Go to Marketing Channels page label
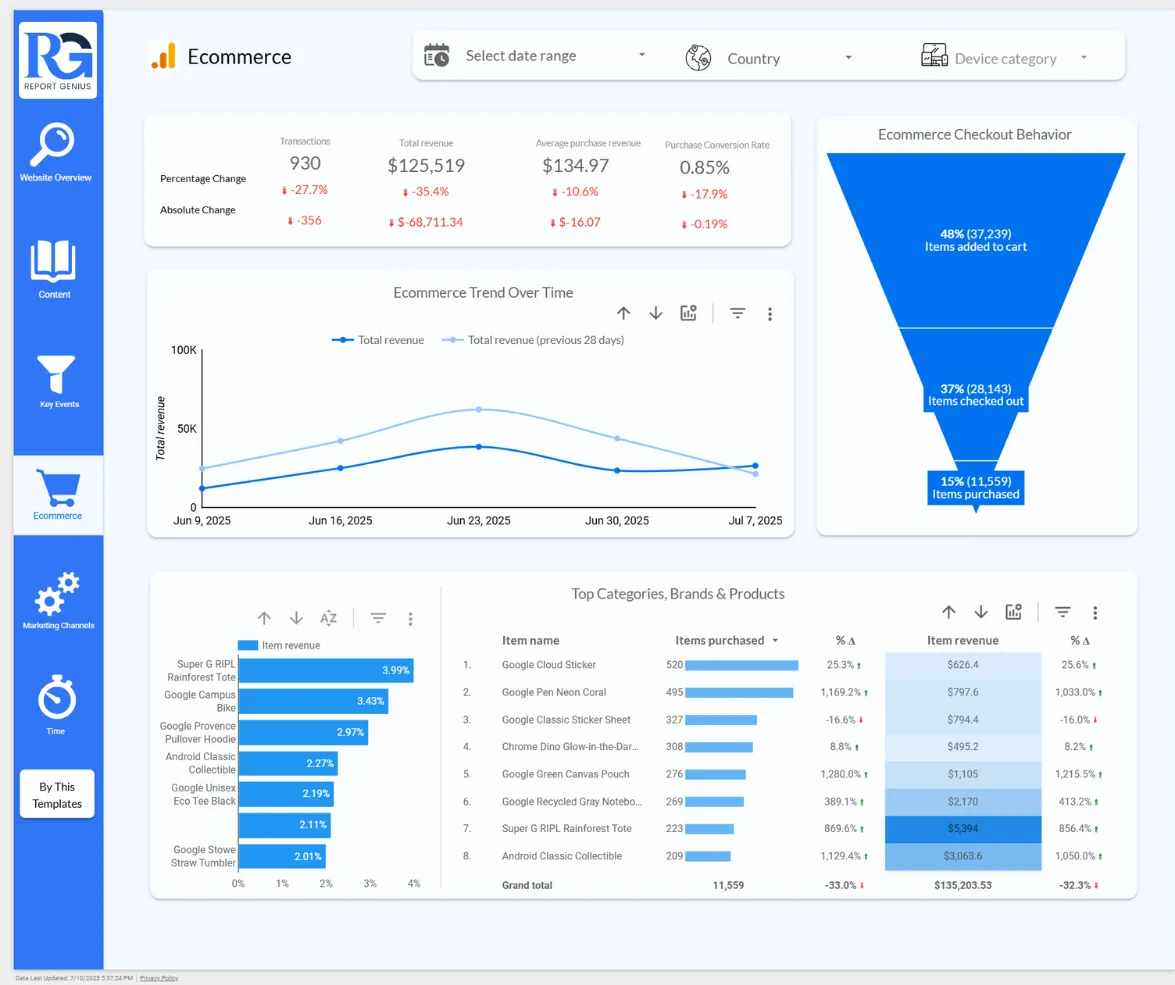1175x985 pixels. click(58, 625)
